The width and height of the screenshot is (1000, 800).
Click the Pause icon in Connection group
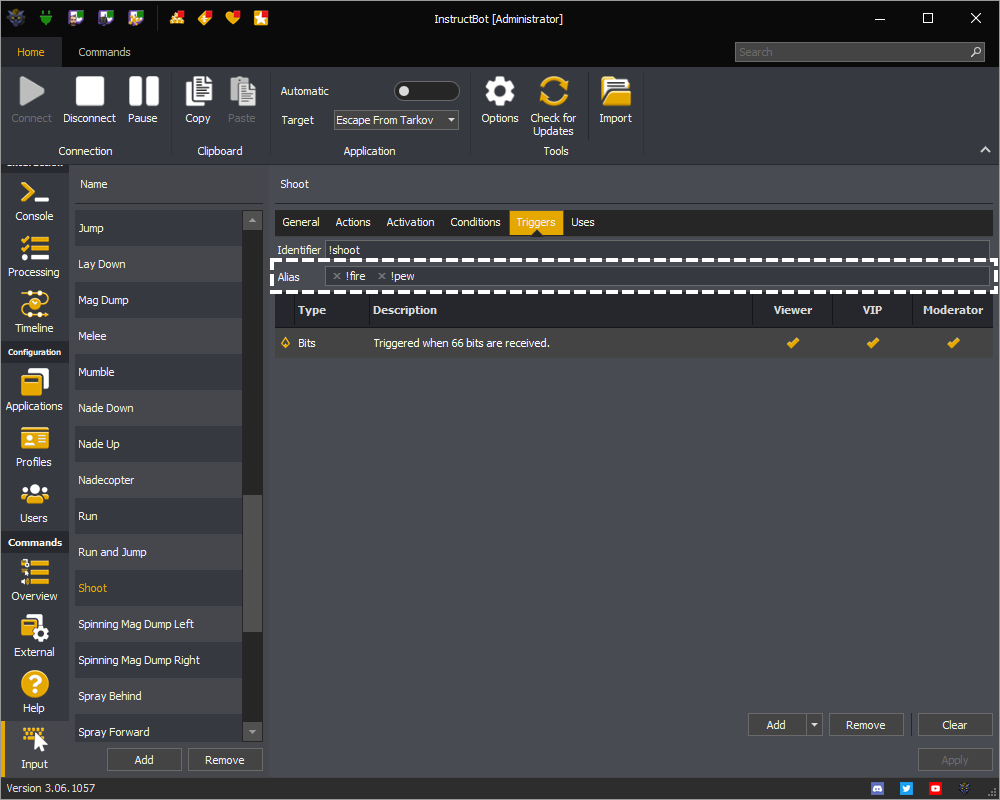coord(143,91)
